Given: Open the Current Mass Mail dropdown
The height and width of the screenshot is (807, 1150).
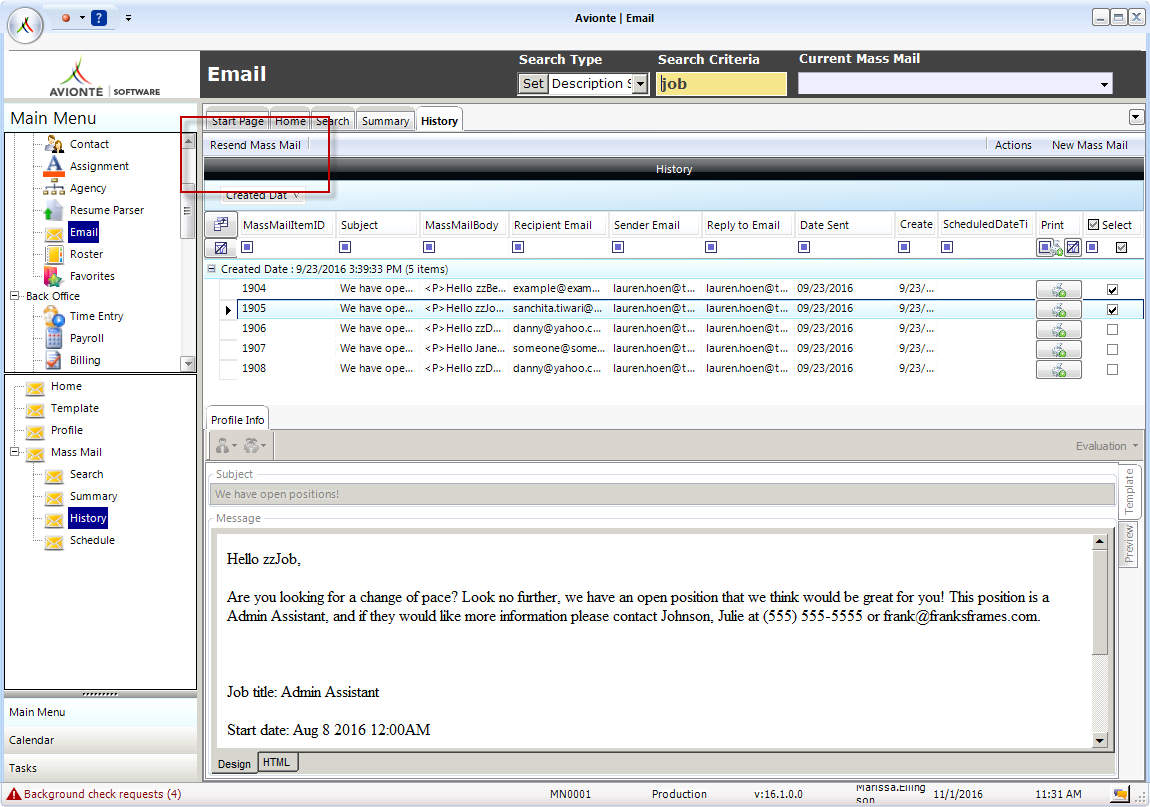Looking at the screenshot, I should click(x=1104, y=85).
